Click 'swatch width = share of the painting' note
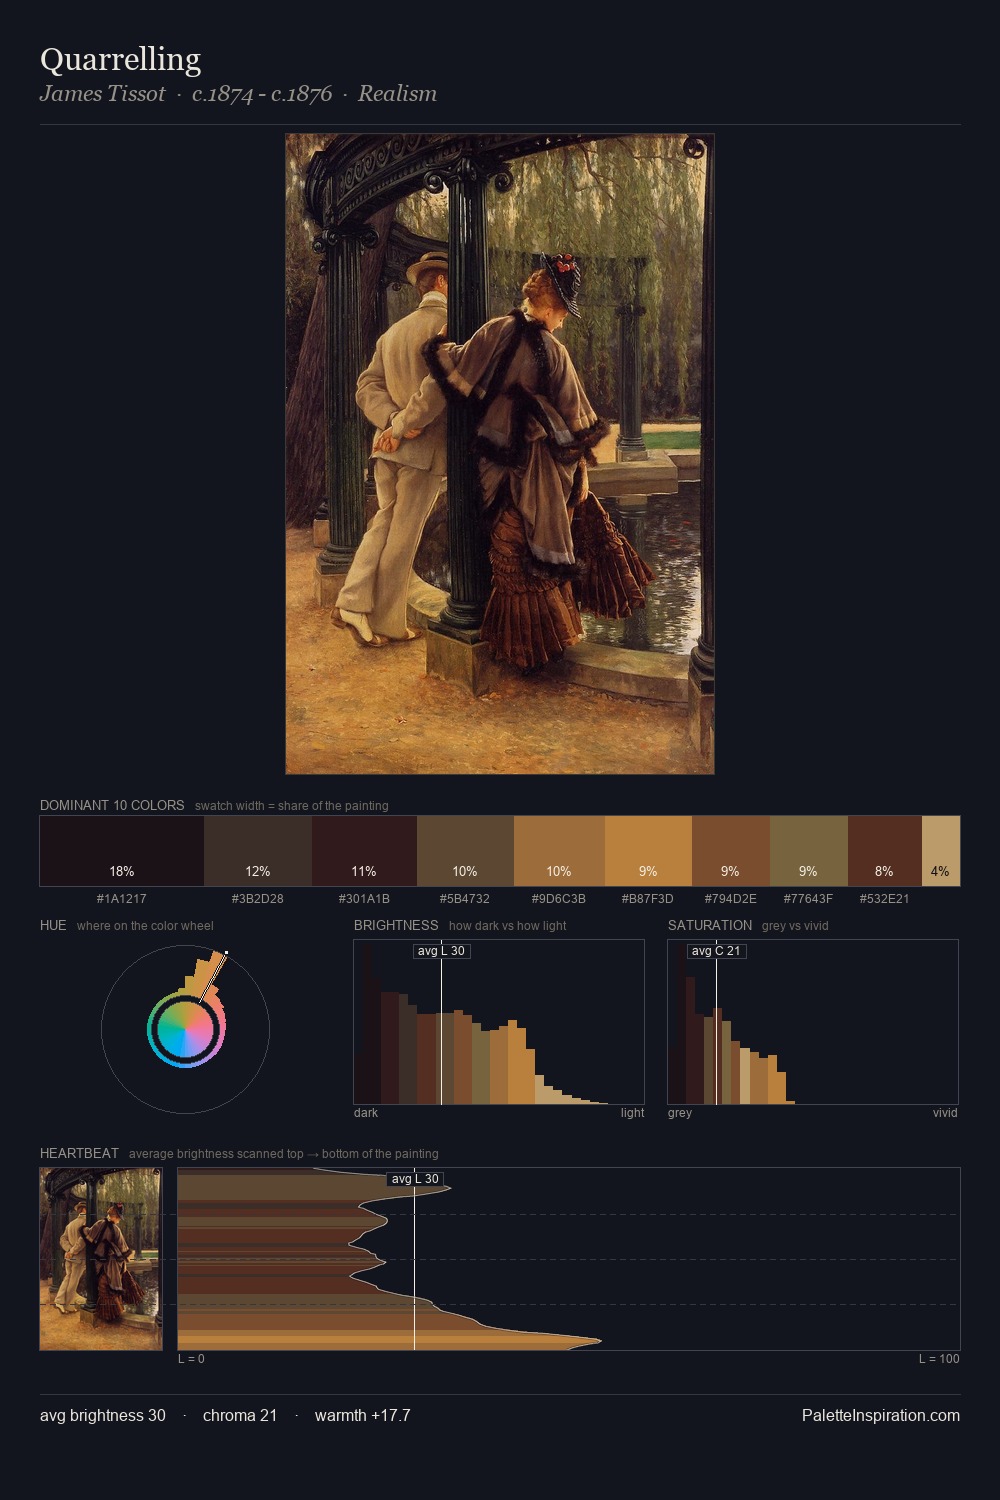The height and width of the screenshot is (1500, 1000). (x=292, y=806)
